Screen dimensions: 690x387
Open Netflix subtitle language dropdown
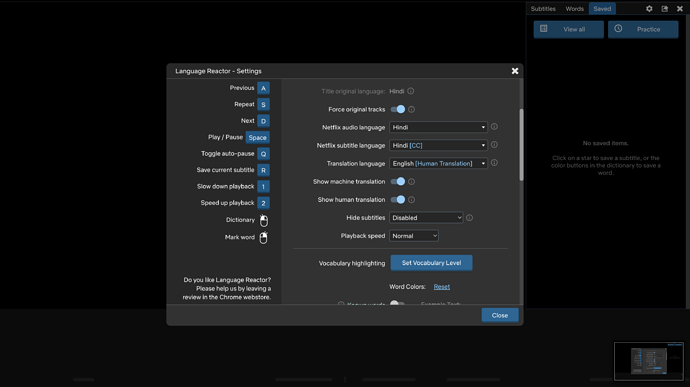point(438,145)
